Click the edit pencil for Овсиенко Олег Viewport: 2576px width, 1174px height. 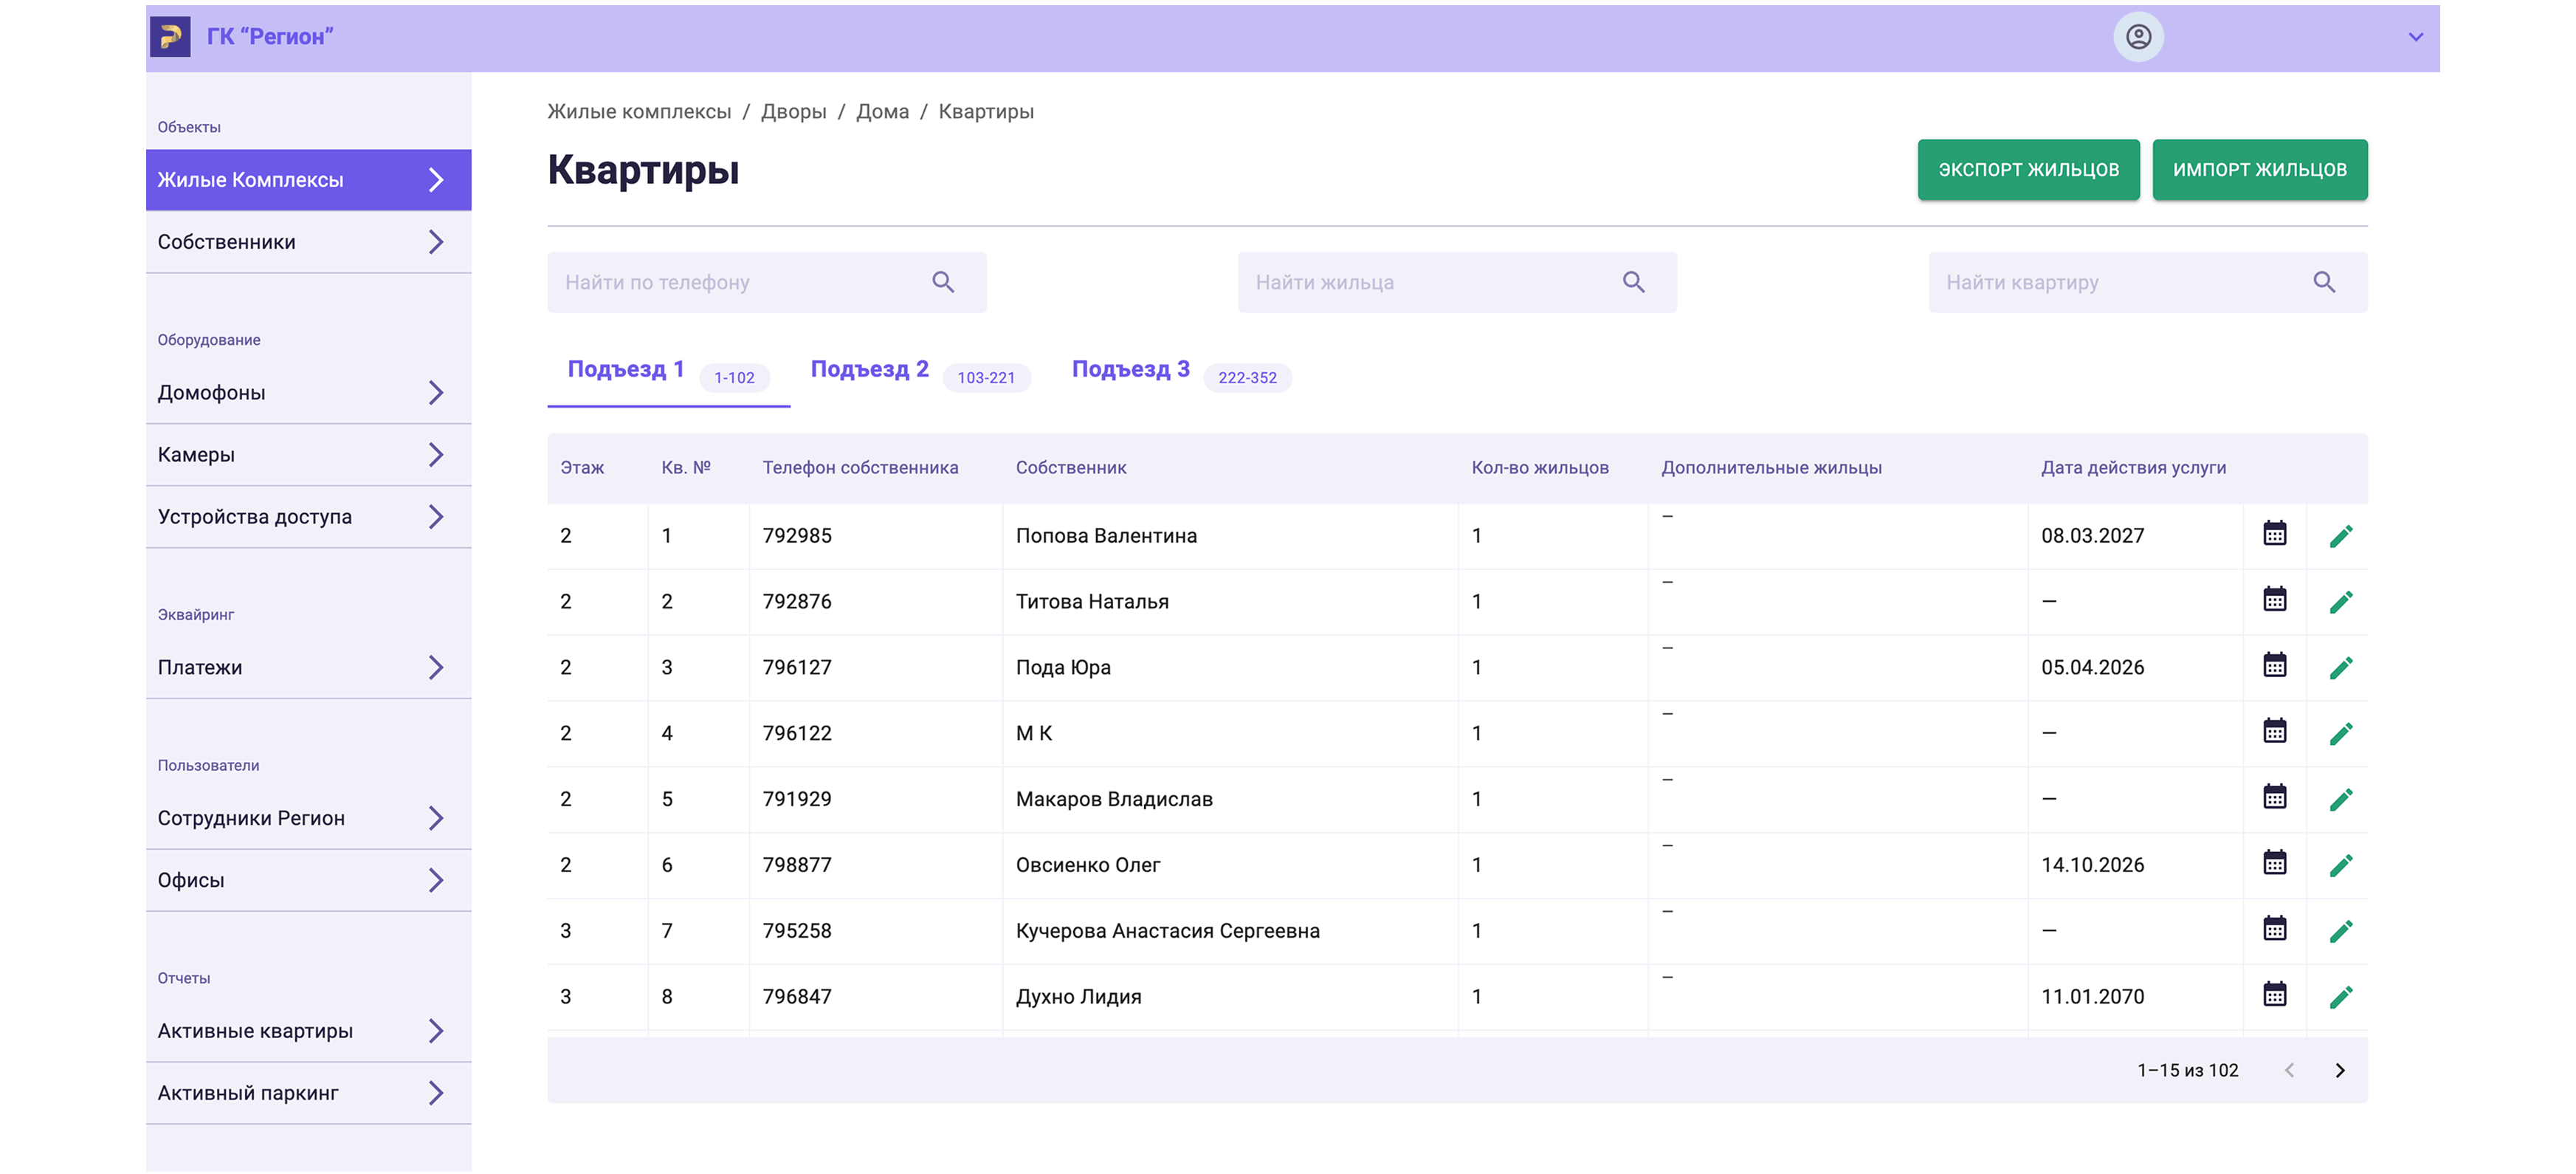(x=2340, y=865)
